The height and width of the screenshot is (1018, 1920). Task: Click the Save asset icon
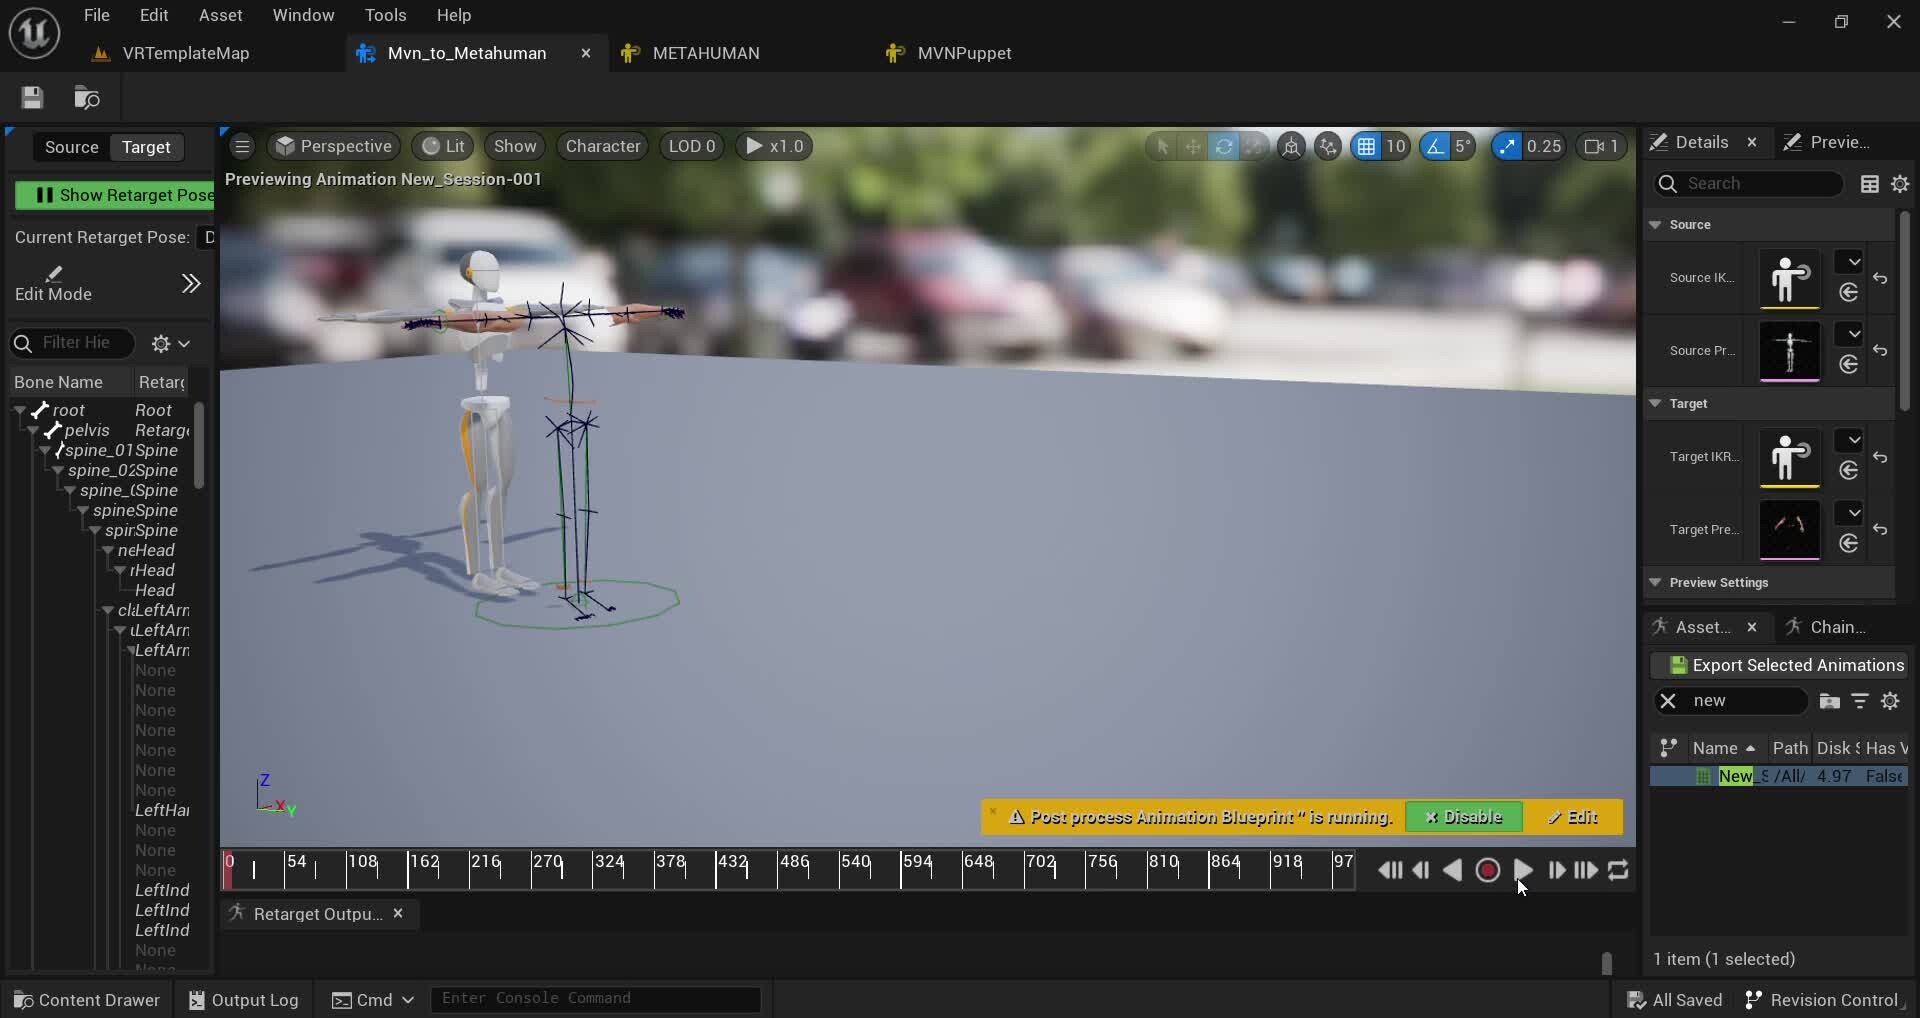click(31, 97)
